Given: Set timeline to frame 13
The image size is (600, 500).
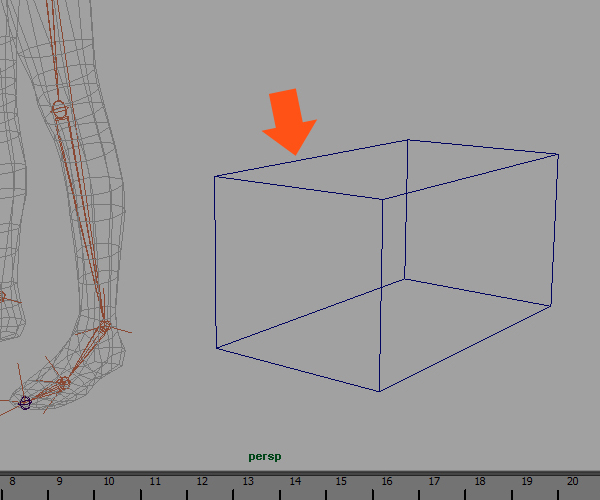Looking at the screenshot, I should pyautogui.click(x=248, y=481).
